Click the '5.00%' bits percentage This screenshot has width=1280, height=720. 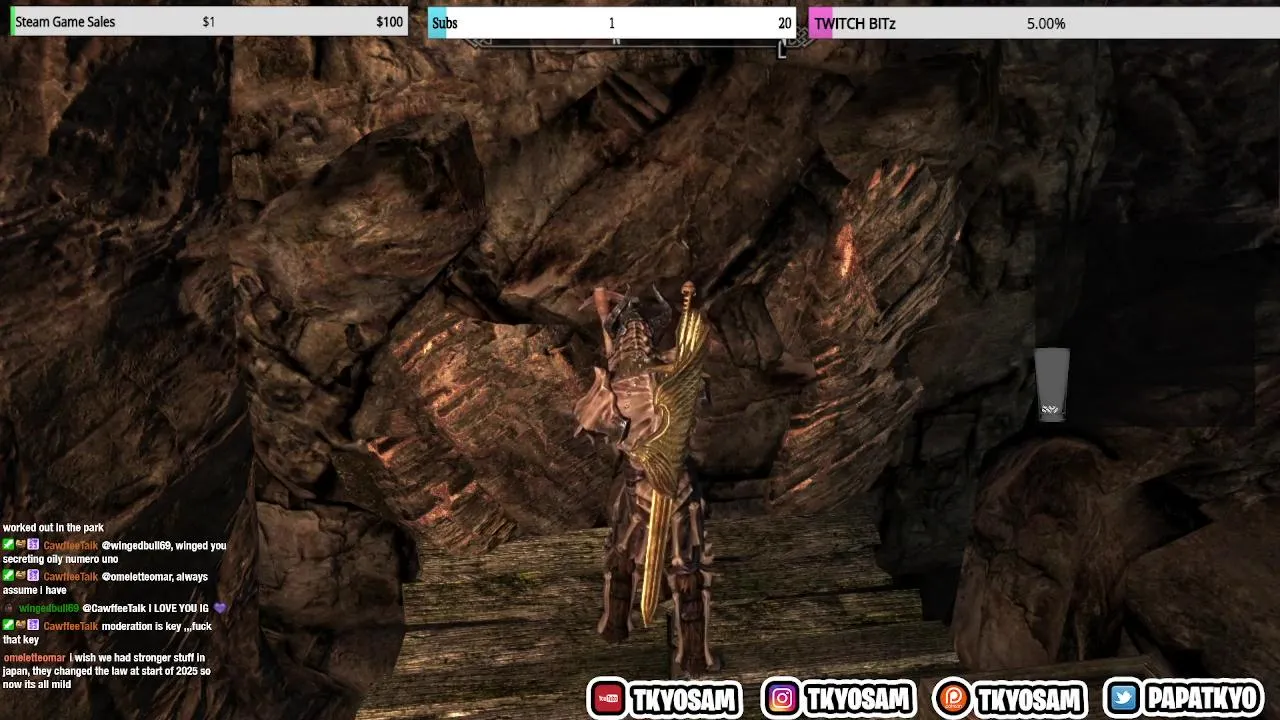(1046, 24)
